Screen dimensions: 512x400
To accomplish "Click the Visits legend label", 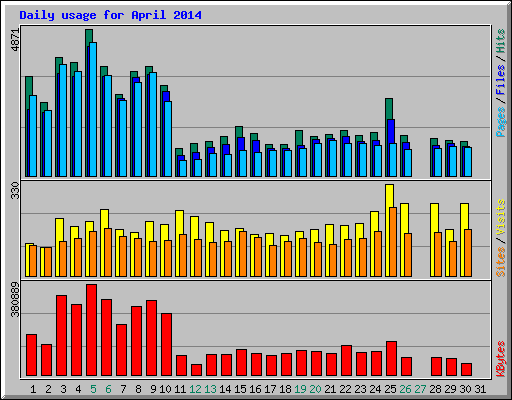I will [500, 217].
